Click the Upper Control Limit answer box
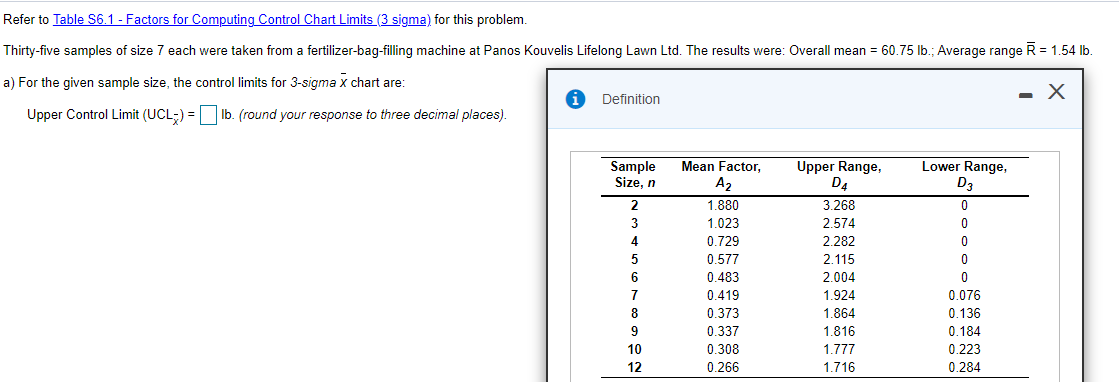1119x382 pixels. point(208,115)
